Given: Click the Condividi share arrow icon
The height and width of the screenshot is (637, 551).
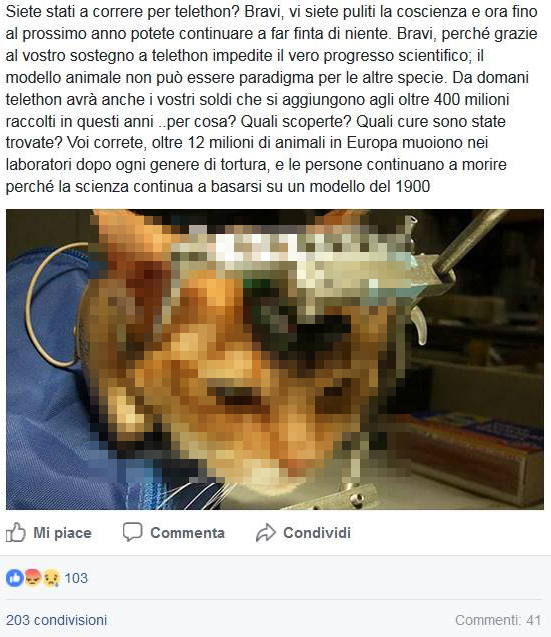Looking at the screenshot, I should pos(266,533).
